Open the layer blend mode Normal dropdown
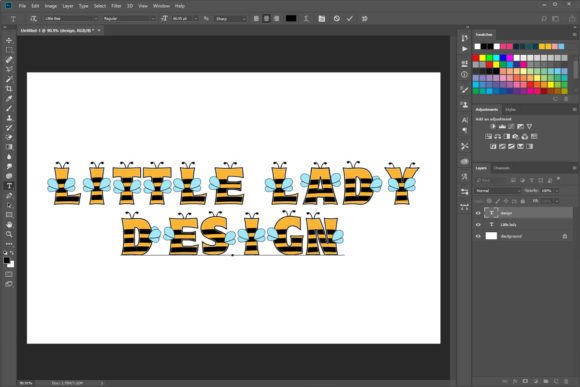Image resolution: width=580 pixels, height=387 pixels. pyautogui.click(x=498, y=191)
